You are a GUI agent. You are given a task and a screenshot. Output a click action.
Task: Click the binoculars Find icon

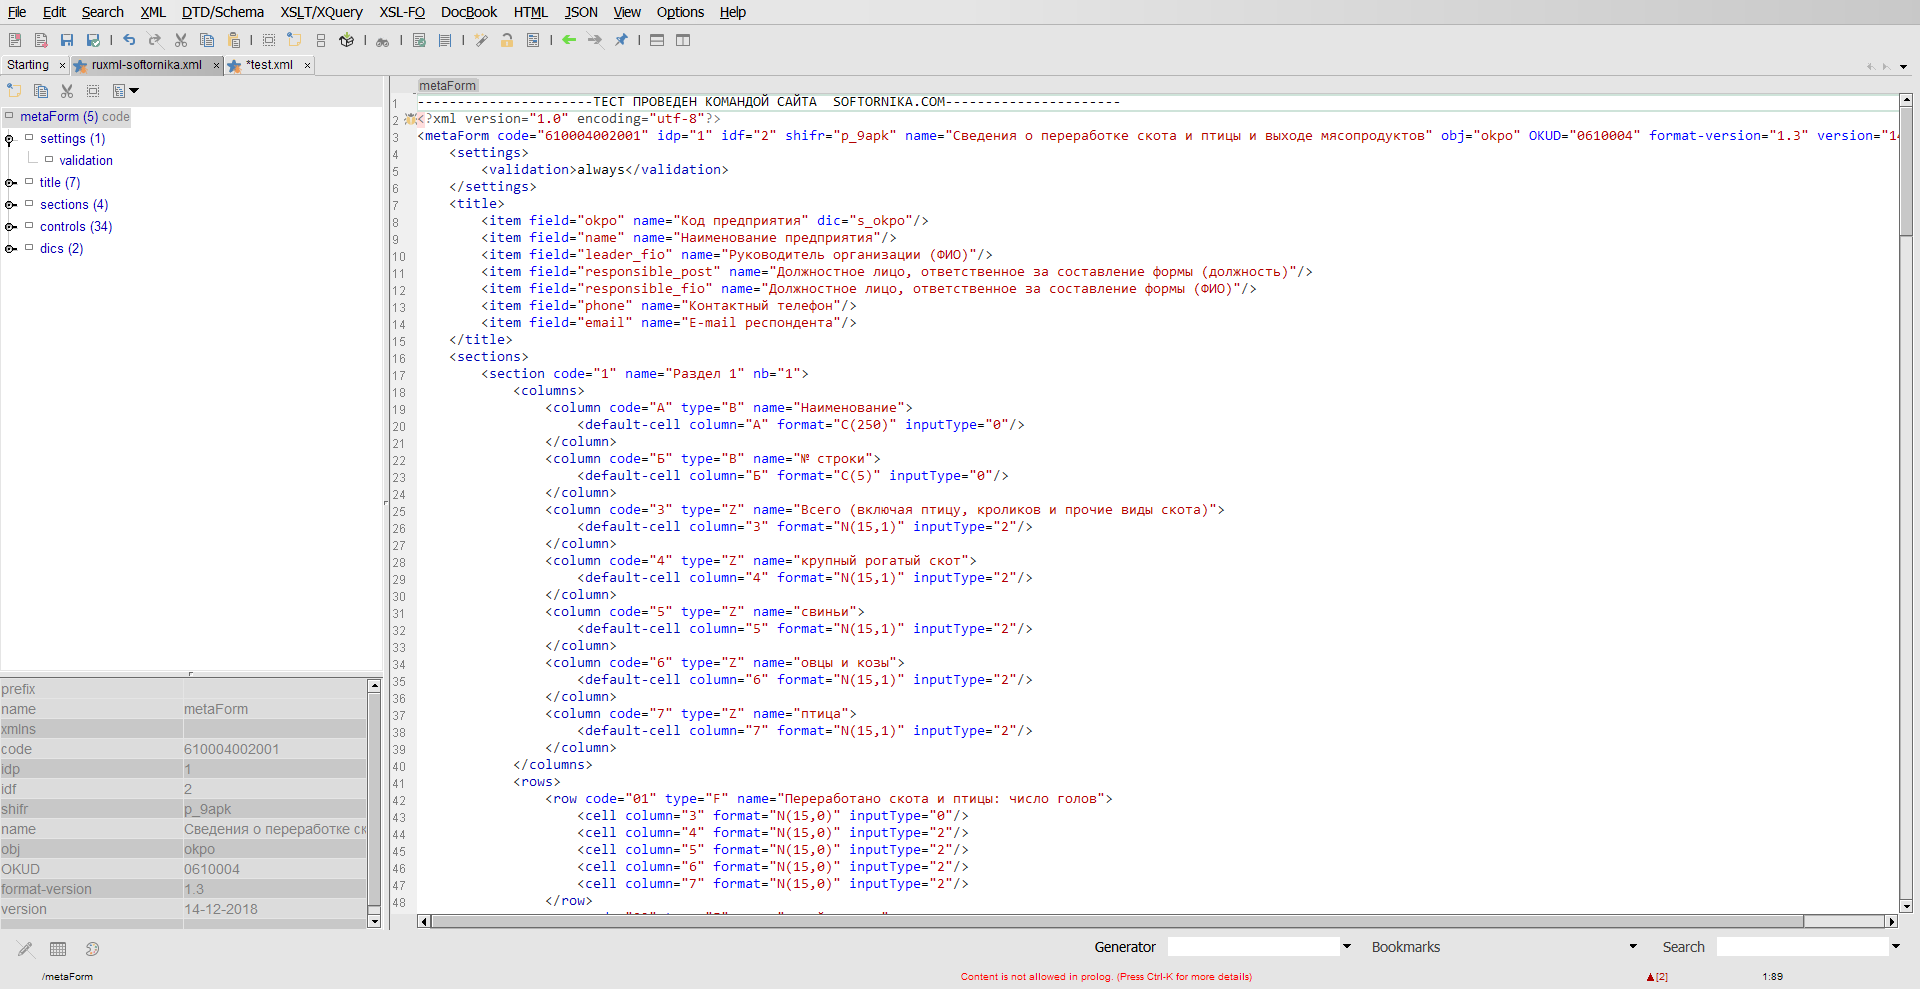tap(382, 41)
